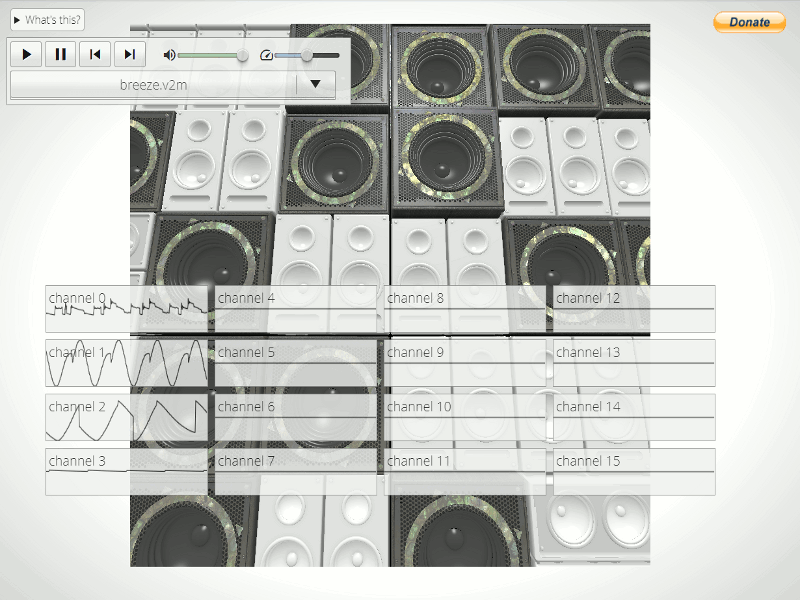Click the volume speaker icon
This screenshot has width=800, height=600.
pos(169,55)
